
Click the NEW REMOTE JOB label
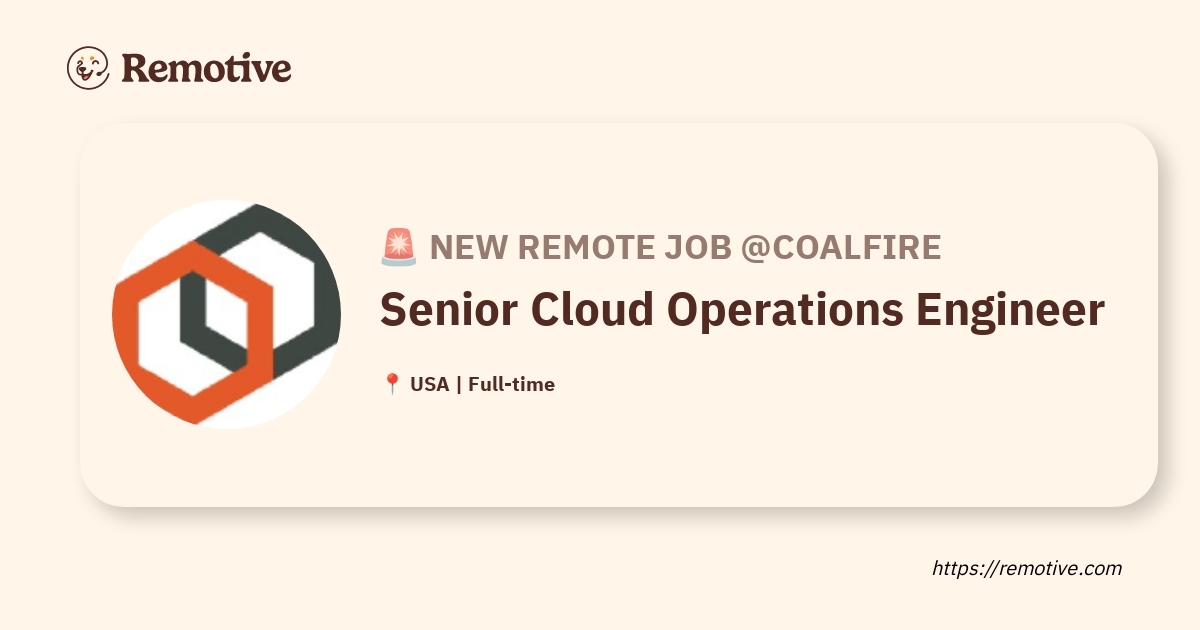click(x=580, y=247)
